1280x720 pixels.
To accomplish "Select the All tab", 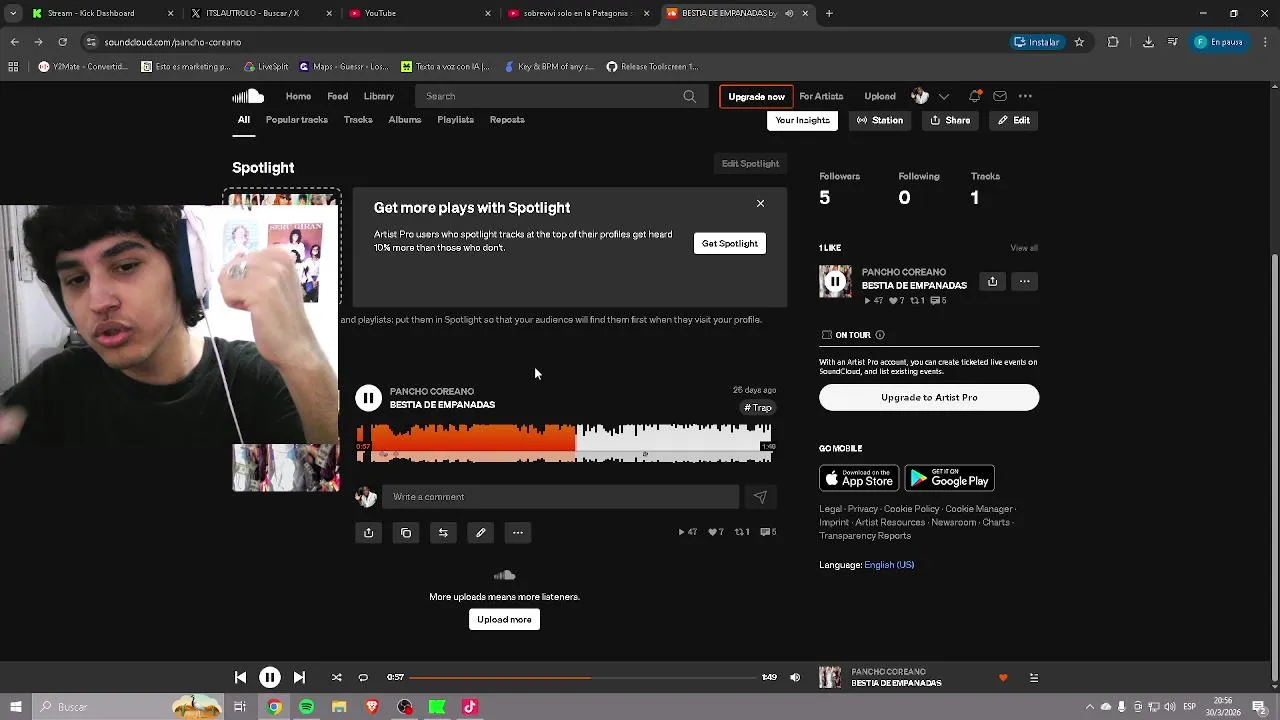I will point(244,120).
